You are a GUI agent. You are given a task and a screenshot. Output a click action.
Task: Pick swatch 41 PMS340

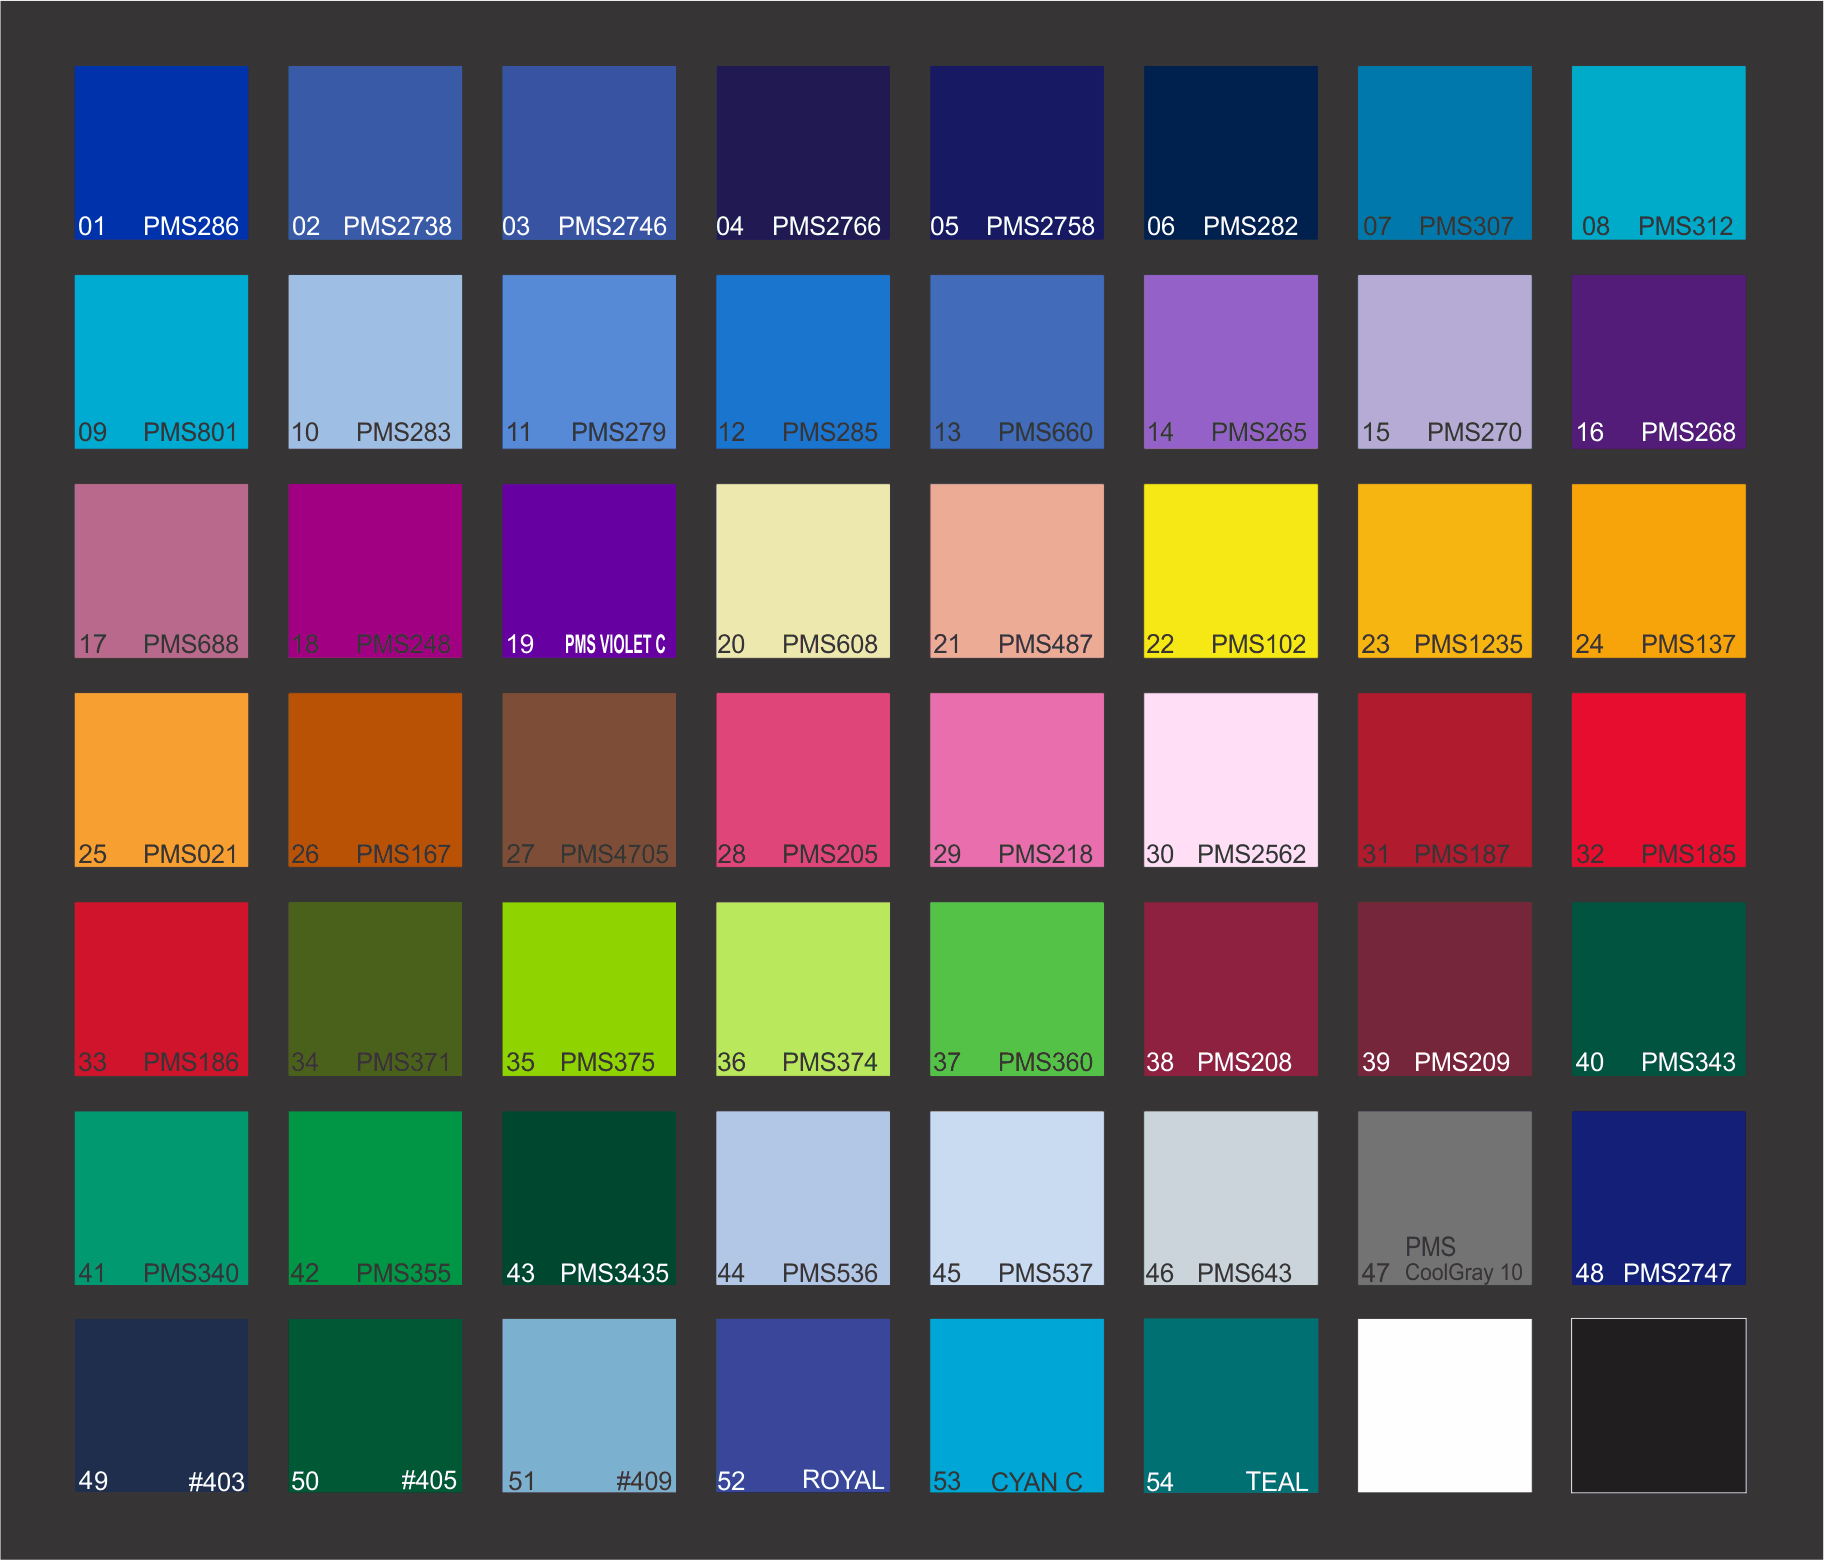pos(161,1198)
